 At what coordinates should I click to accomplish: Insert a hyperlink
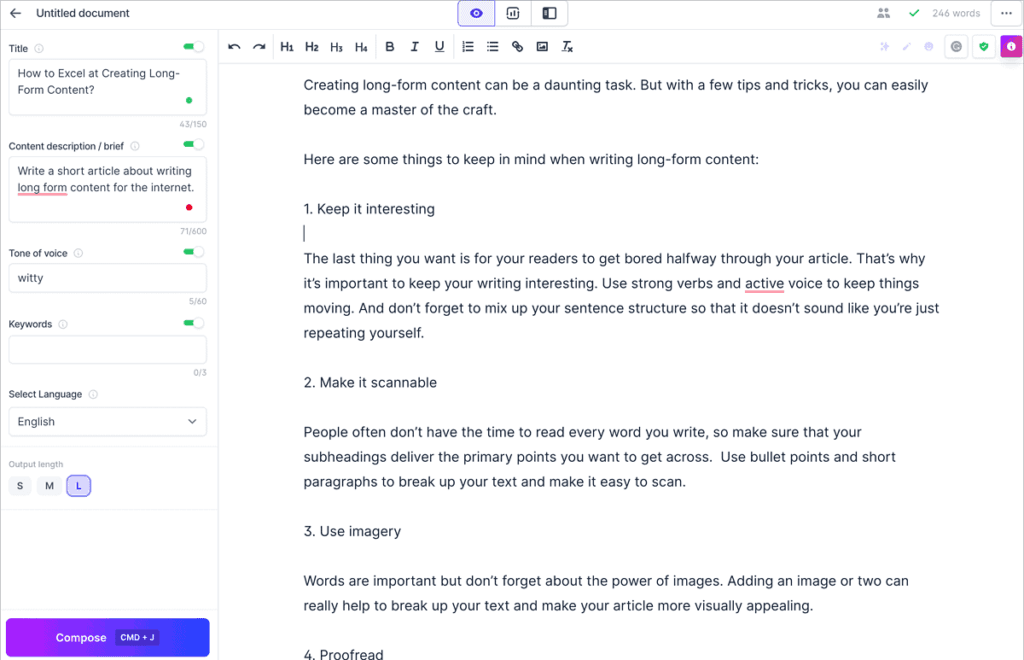coord(516,46)
